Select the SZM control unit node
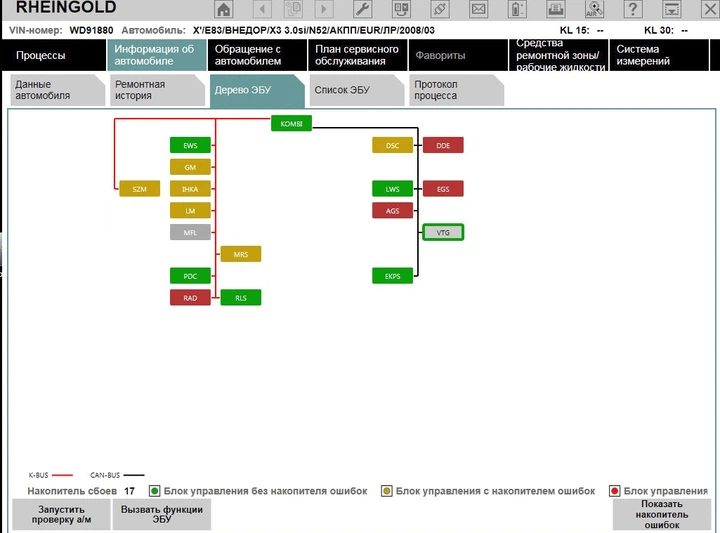The height and width of the screenshot is (533, 720). [x=140, y=189]
